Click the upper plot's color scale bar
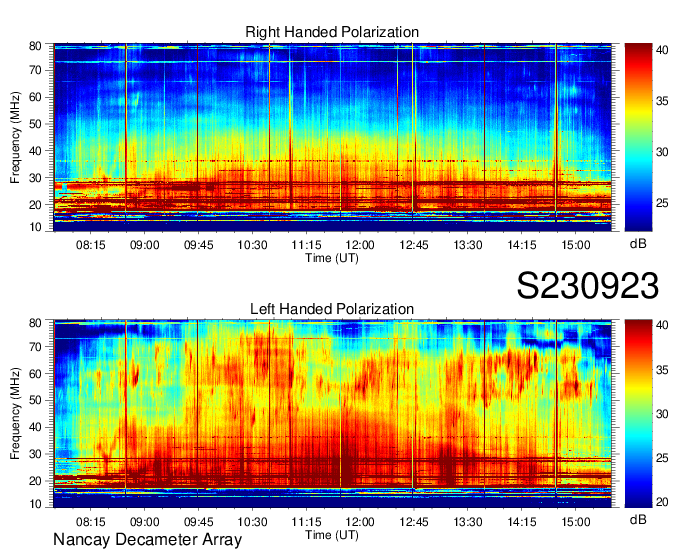The width and height of the screenshot is (680, 552). (638, 137)
